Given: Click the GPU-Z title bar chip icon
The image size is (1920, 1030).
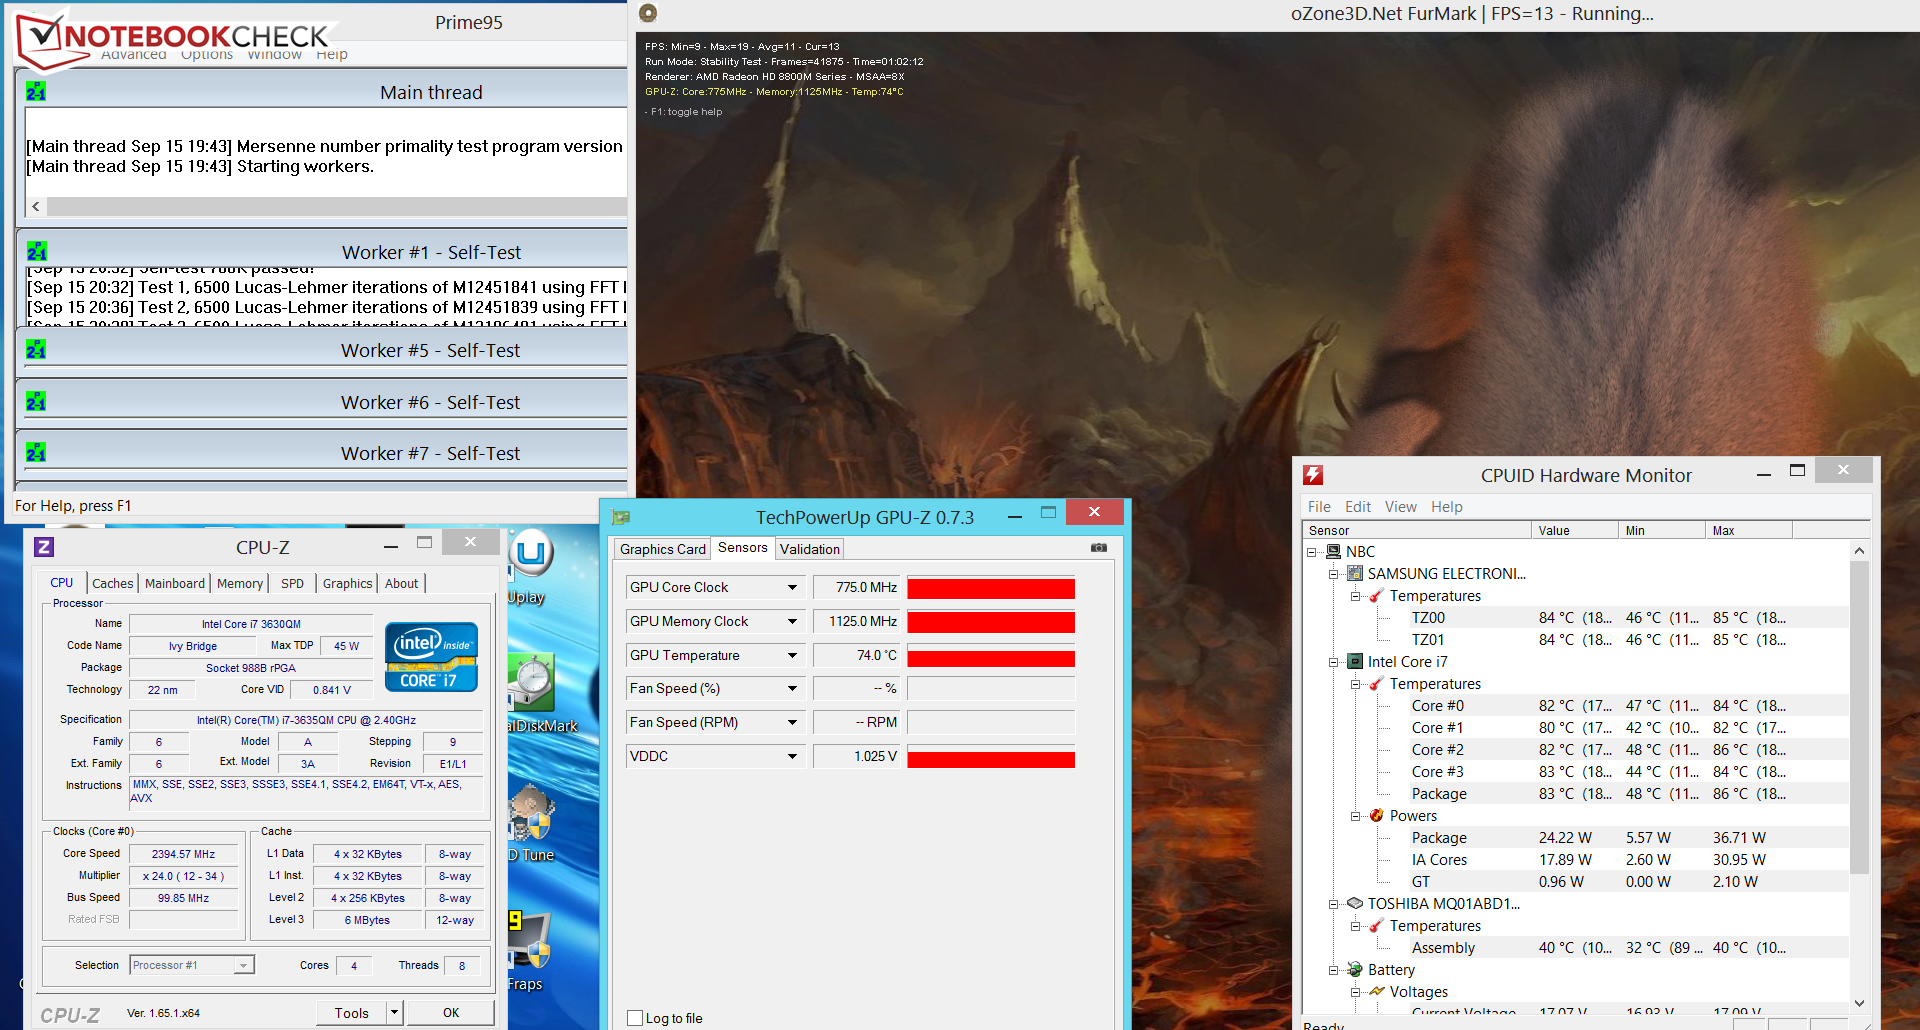Looking at the screenshot, I should tap(621, 517).
